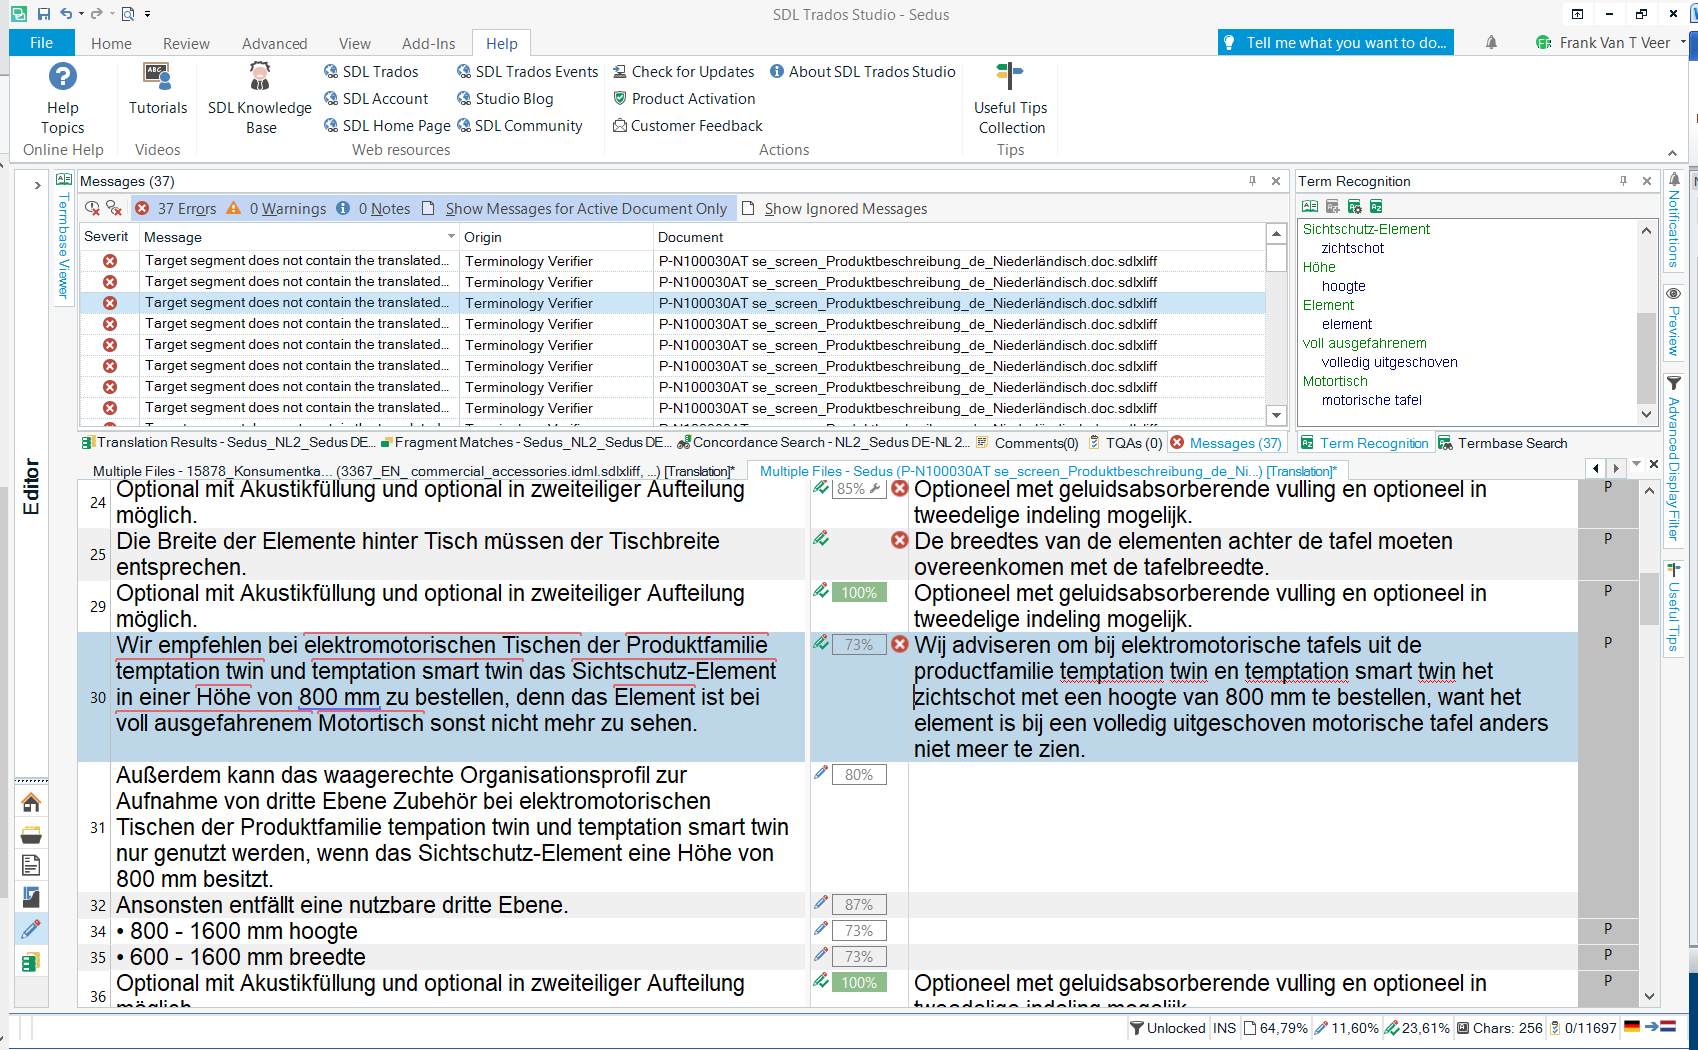Open the document tabs list dropdown

point(1636,465)
